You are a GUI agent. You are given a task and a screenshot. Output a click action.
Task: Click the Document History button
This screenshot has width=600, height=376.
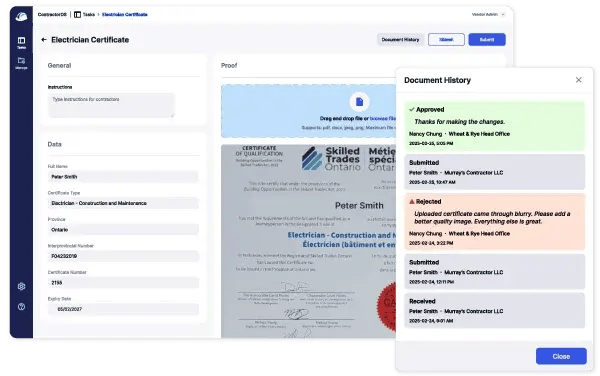coord(400,39)
